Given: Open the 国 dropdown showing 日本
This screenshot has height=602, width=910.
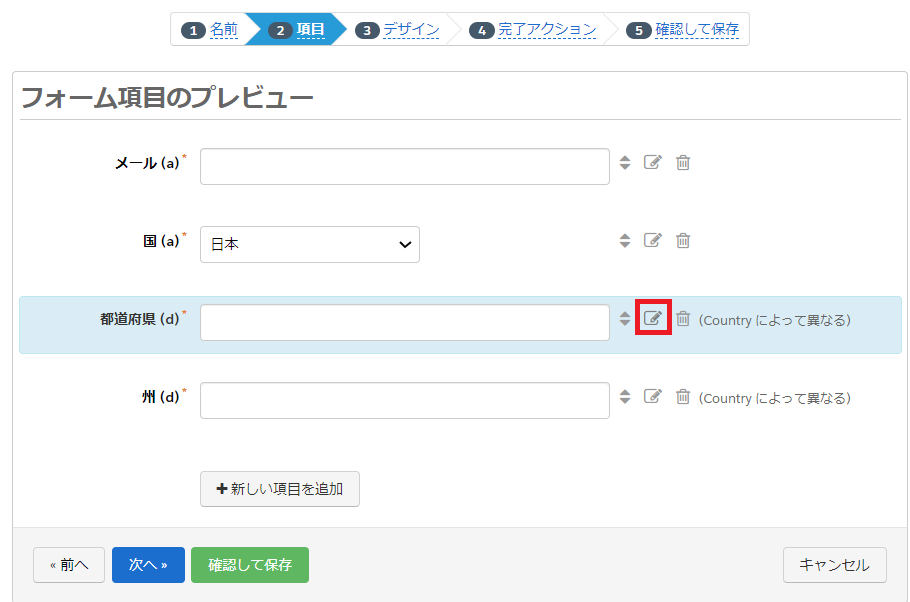Looking at the screenshot, I should (310, 244).
